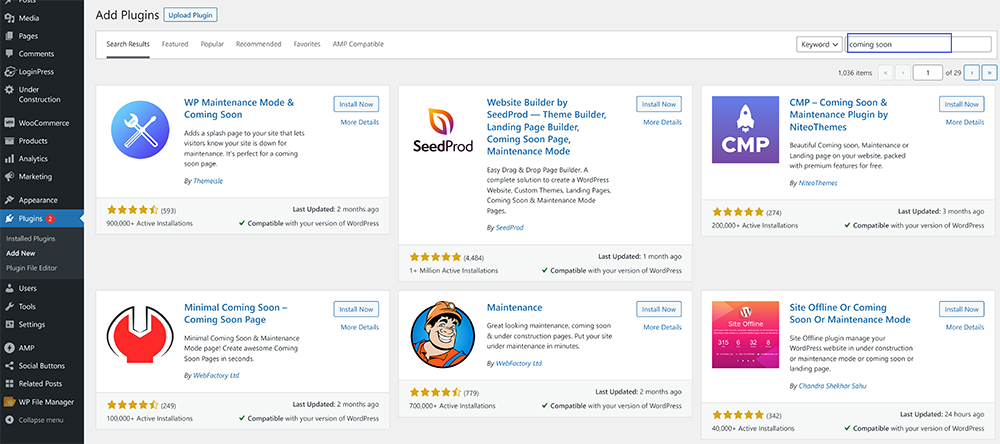Select Add New submenu item
The height and width of the screenshot is (444, 1000).
(x=20, y=253)
